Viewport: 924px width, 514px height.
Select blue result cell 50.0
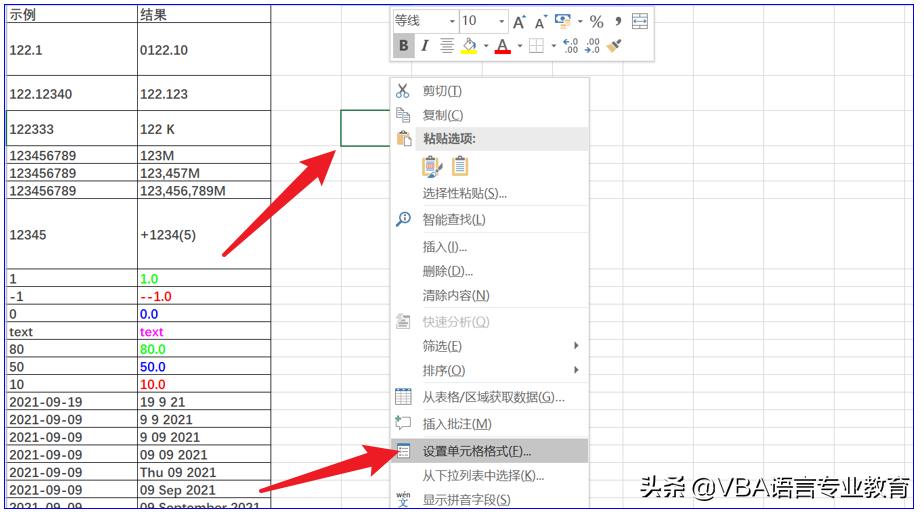[204, 367]
